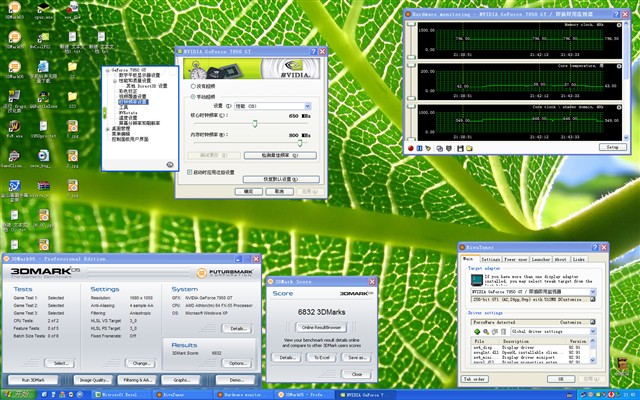Click Details button in 3DMark05 System section

pyautogui.click(x=237, y=328)
